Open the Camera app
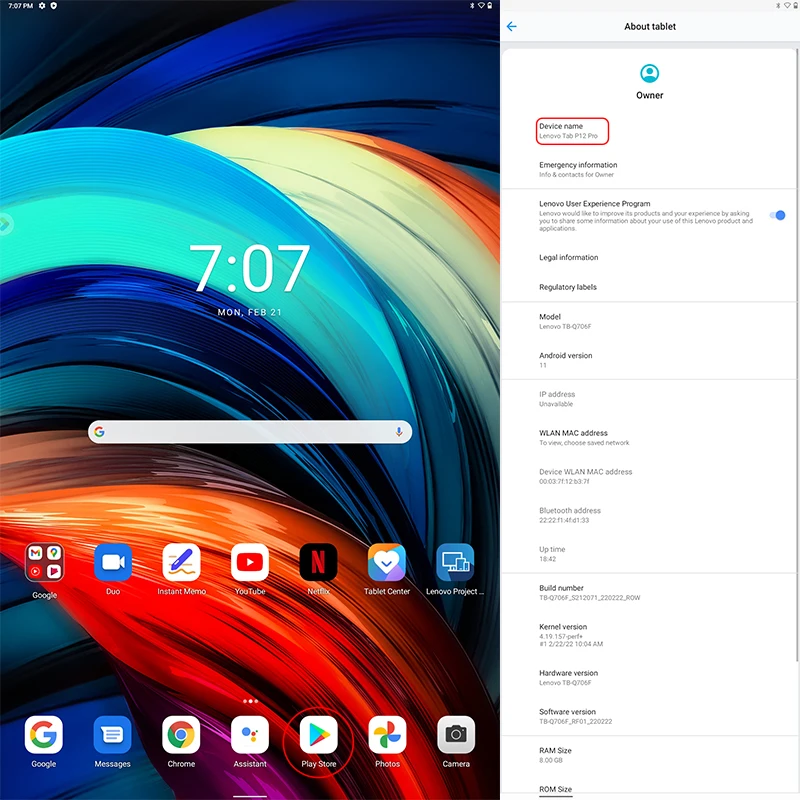Screen dimensions: 800x800 (x=456, y=735)
